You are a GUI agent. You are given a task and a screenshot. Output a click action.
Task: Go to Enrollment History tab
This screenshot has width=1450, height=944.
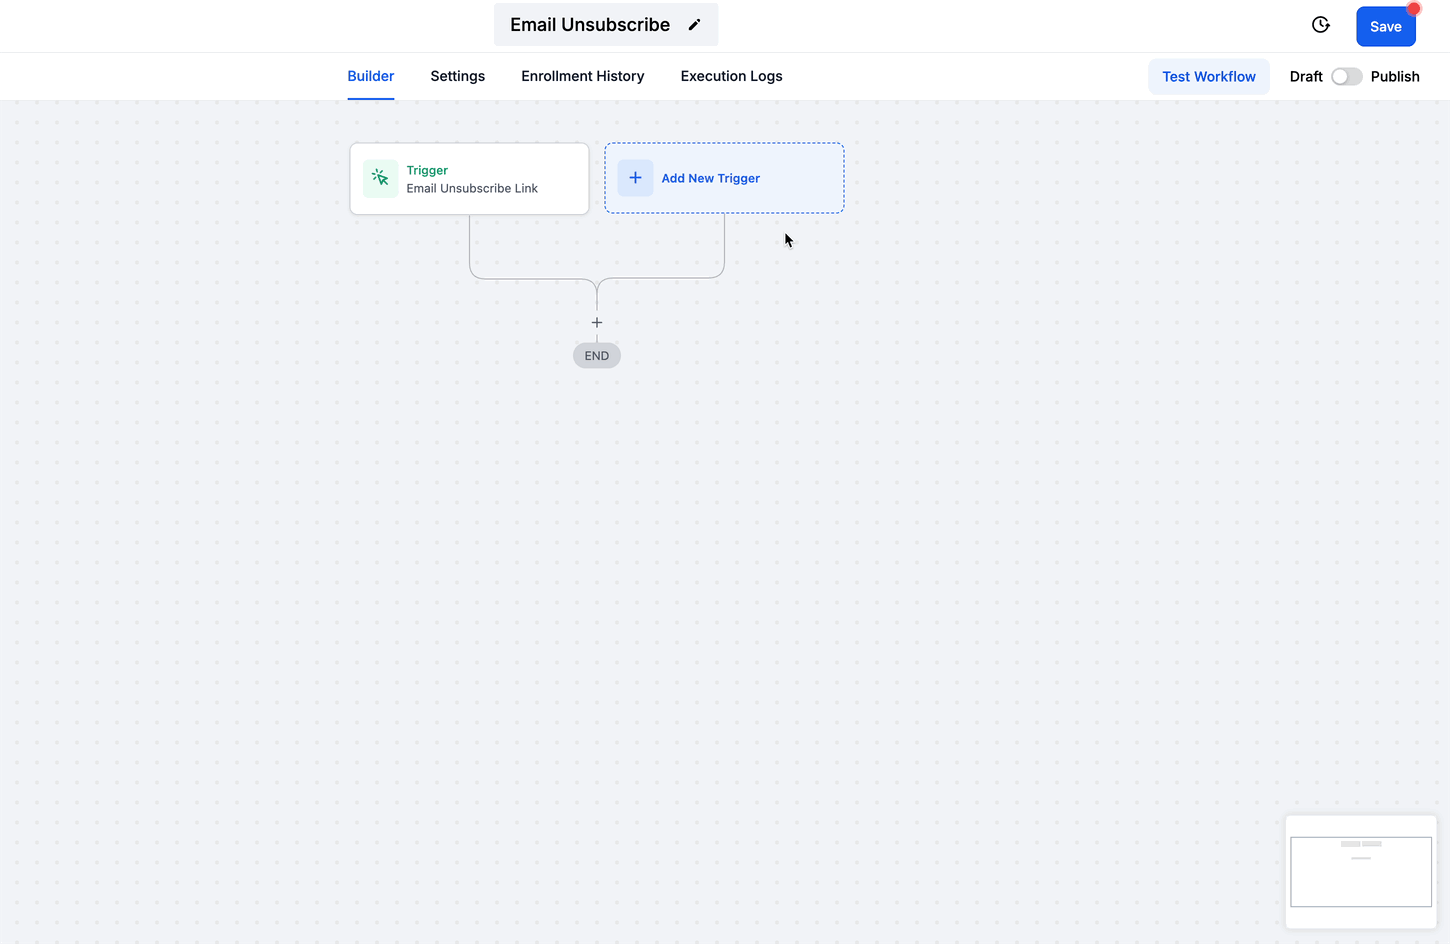pyautogui.click(x=582, y=76)
